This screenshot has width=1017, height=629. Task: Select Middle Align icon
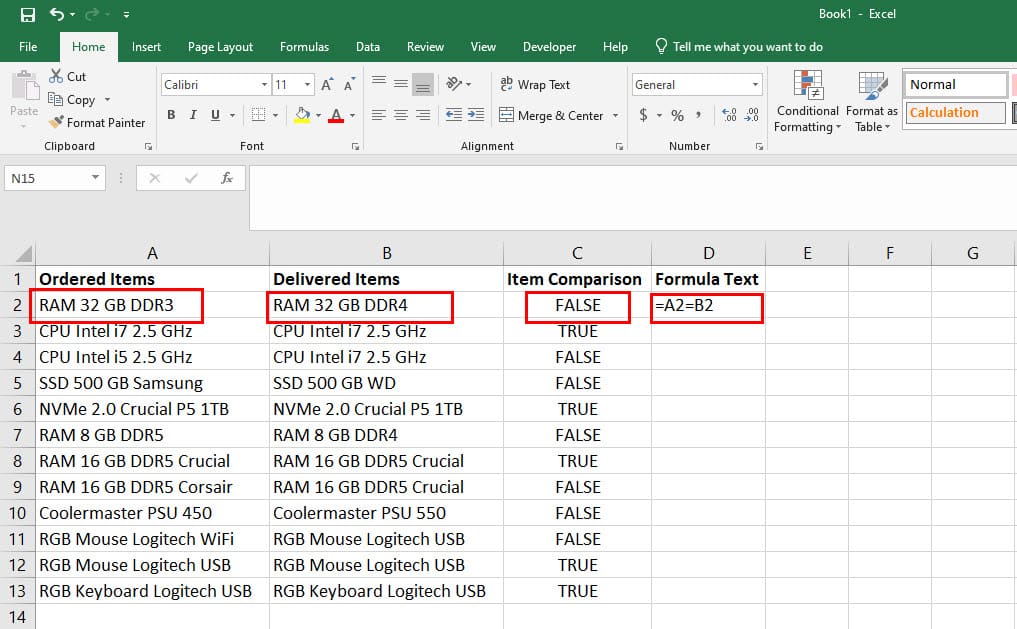click(401, 84)
